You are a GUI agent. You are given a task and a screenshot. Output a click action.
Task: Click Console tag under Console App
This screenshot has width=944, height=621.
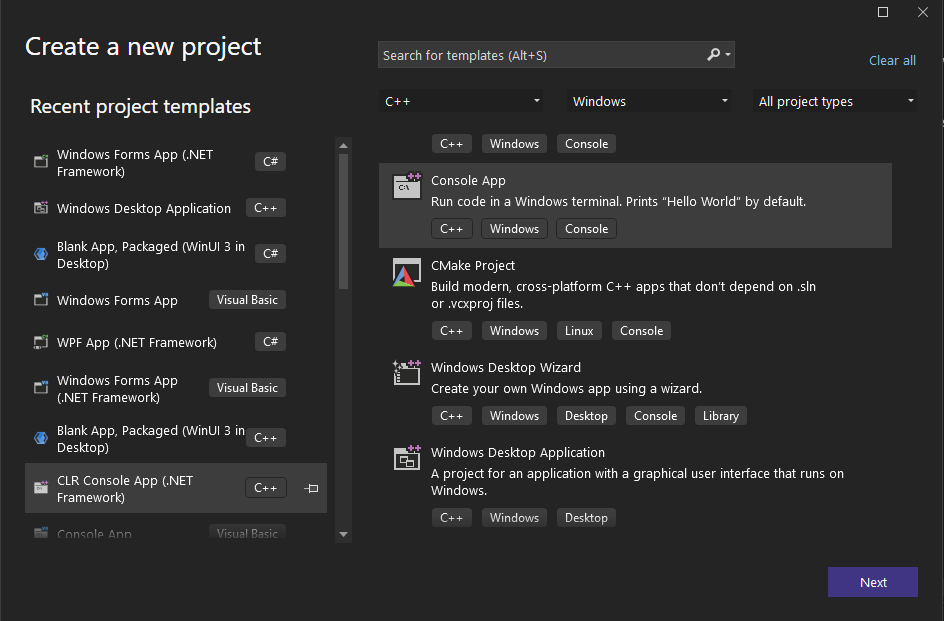coord(586,229)
